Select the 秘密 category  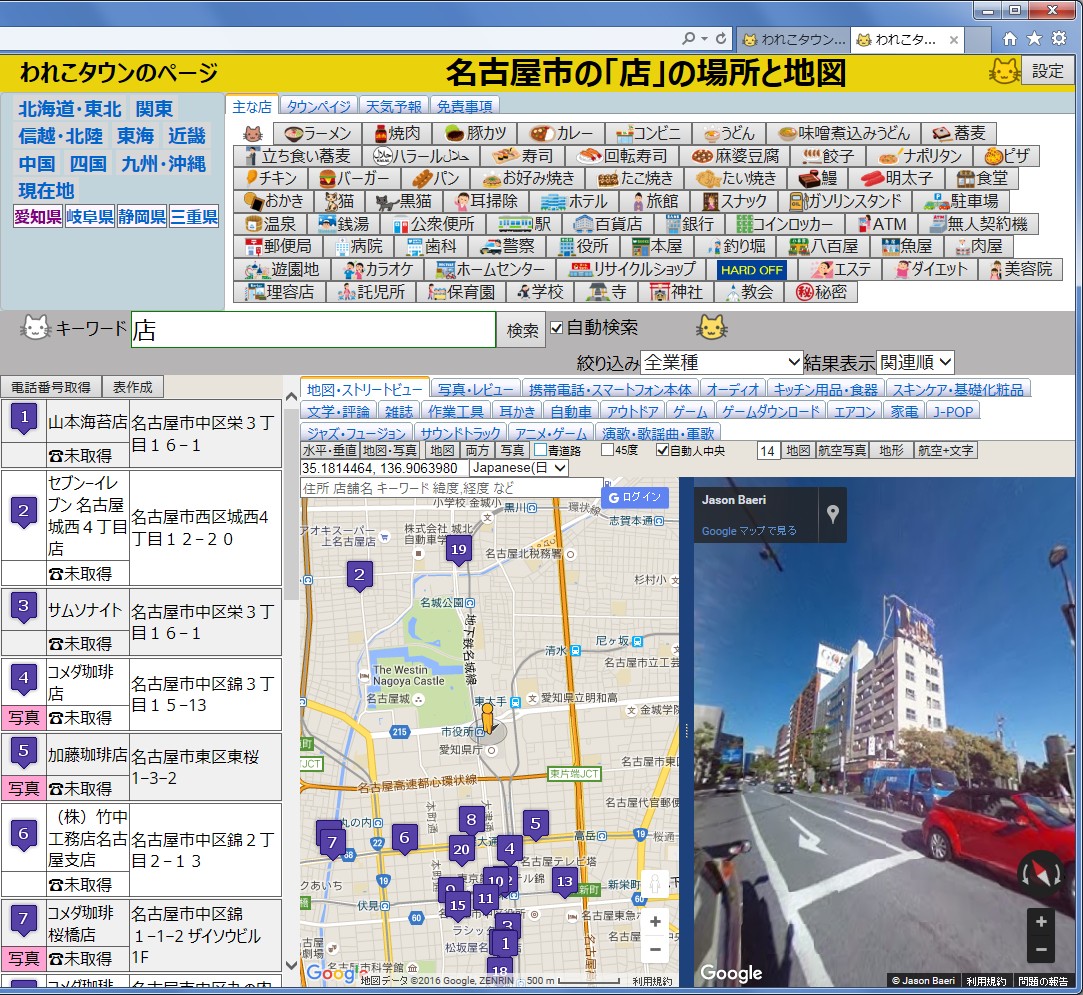pyautogui.click(x=821, y=292)
